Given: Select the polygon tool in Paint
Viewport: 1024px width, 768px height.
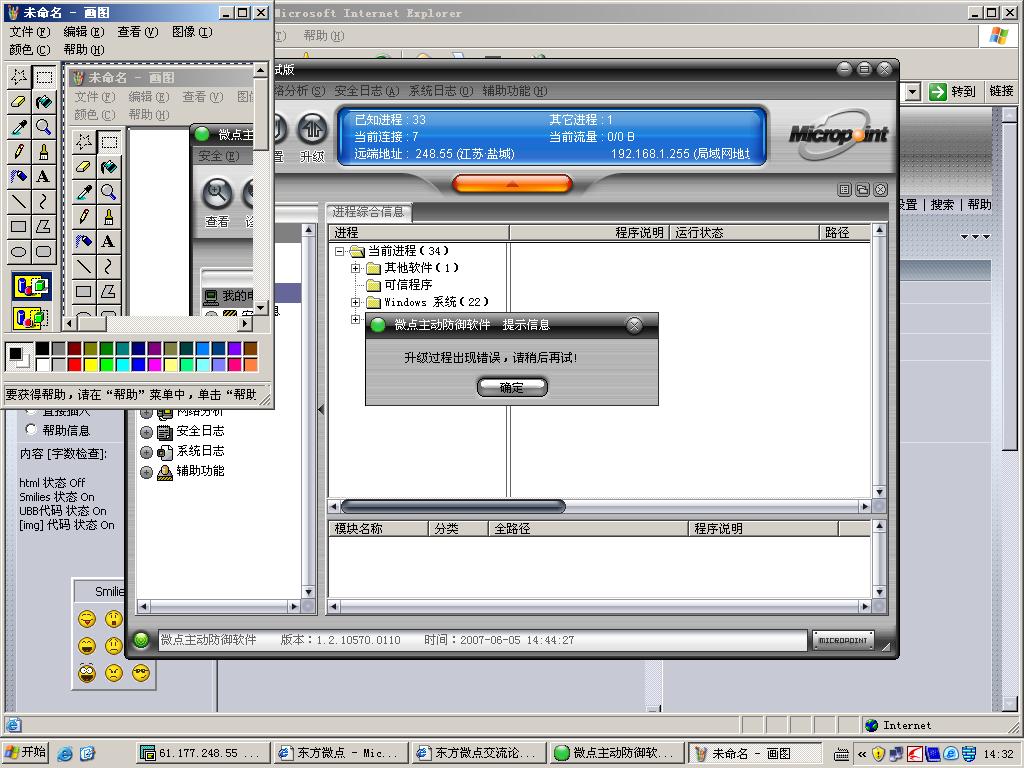Looking at the screenshot, I should tap(44, 226).
